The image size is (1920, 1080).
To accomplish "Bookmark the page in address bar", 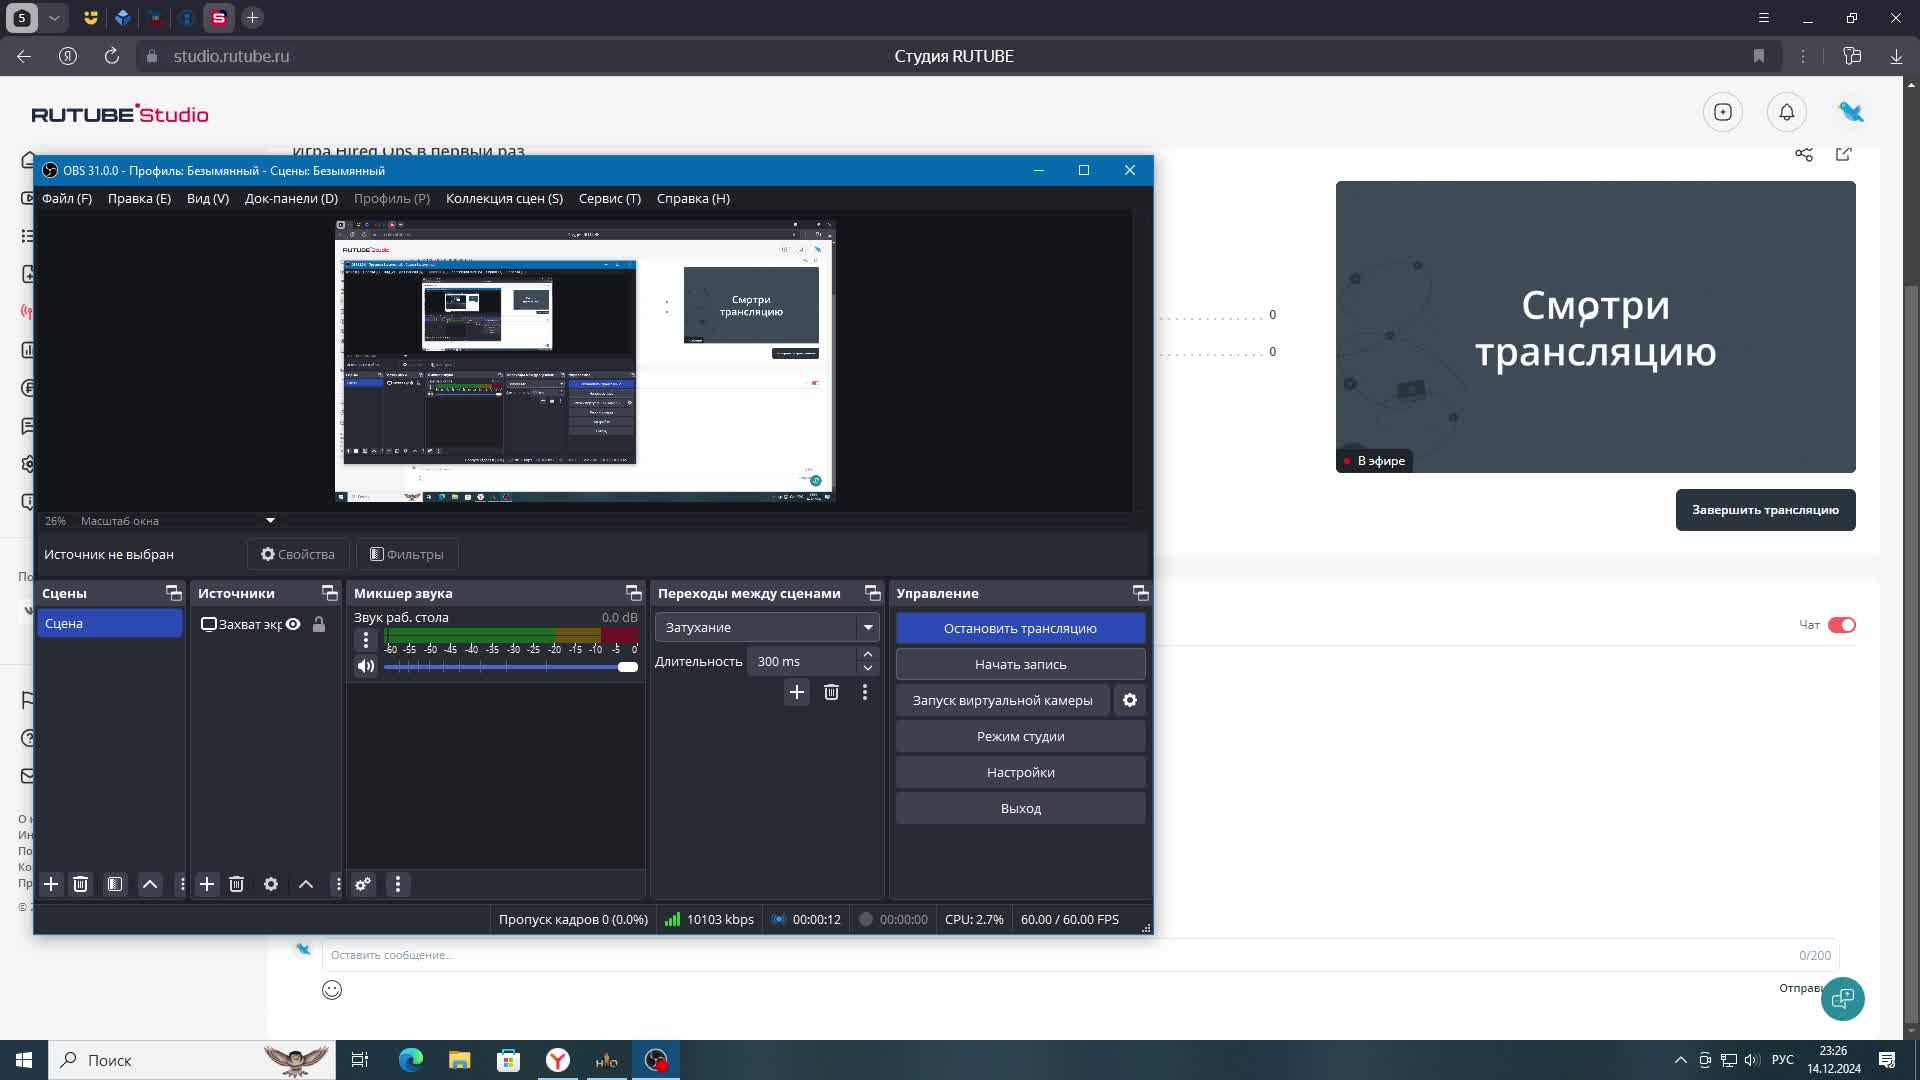I will 1759,56.
